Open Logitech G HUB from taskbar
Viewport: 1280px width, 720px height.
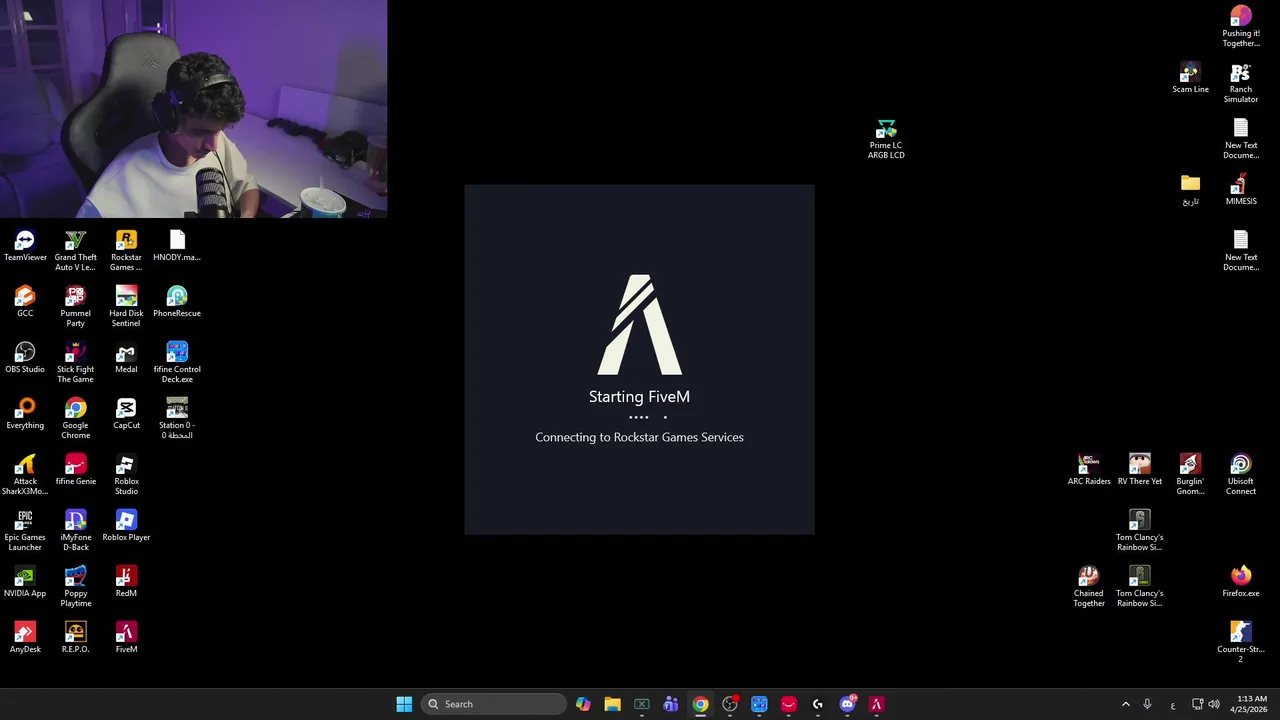(x=818, y=704)
